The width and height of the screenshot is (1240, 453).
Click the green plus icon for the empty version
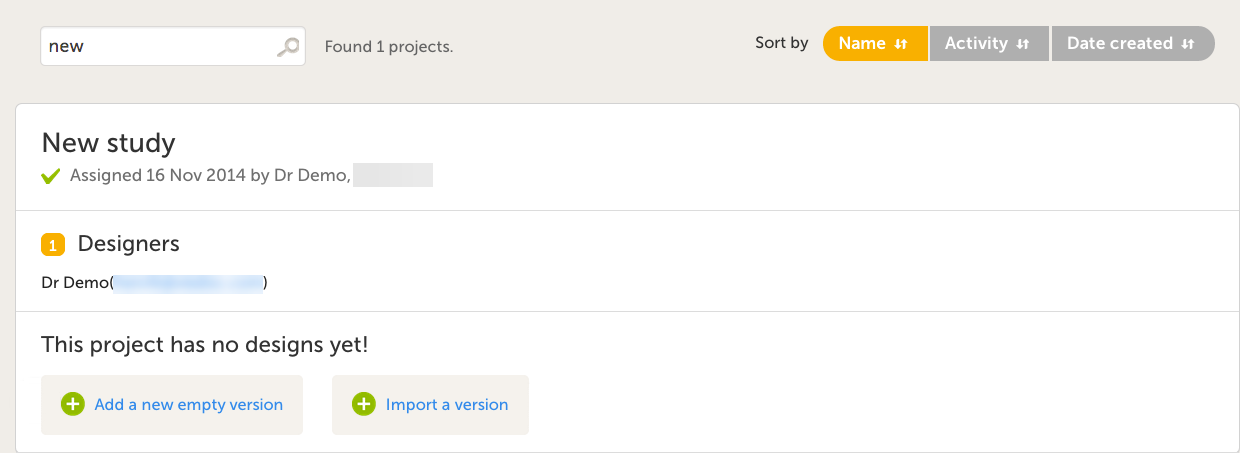tap(73, 404)
